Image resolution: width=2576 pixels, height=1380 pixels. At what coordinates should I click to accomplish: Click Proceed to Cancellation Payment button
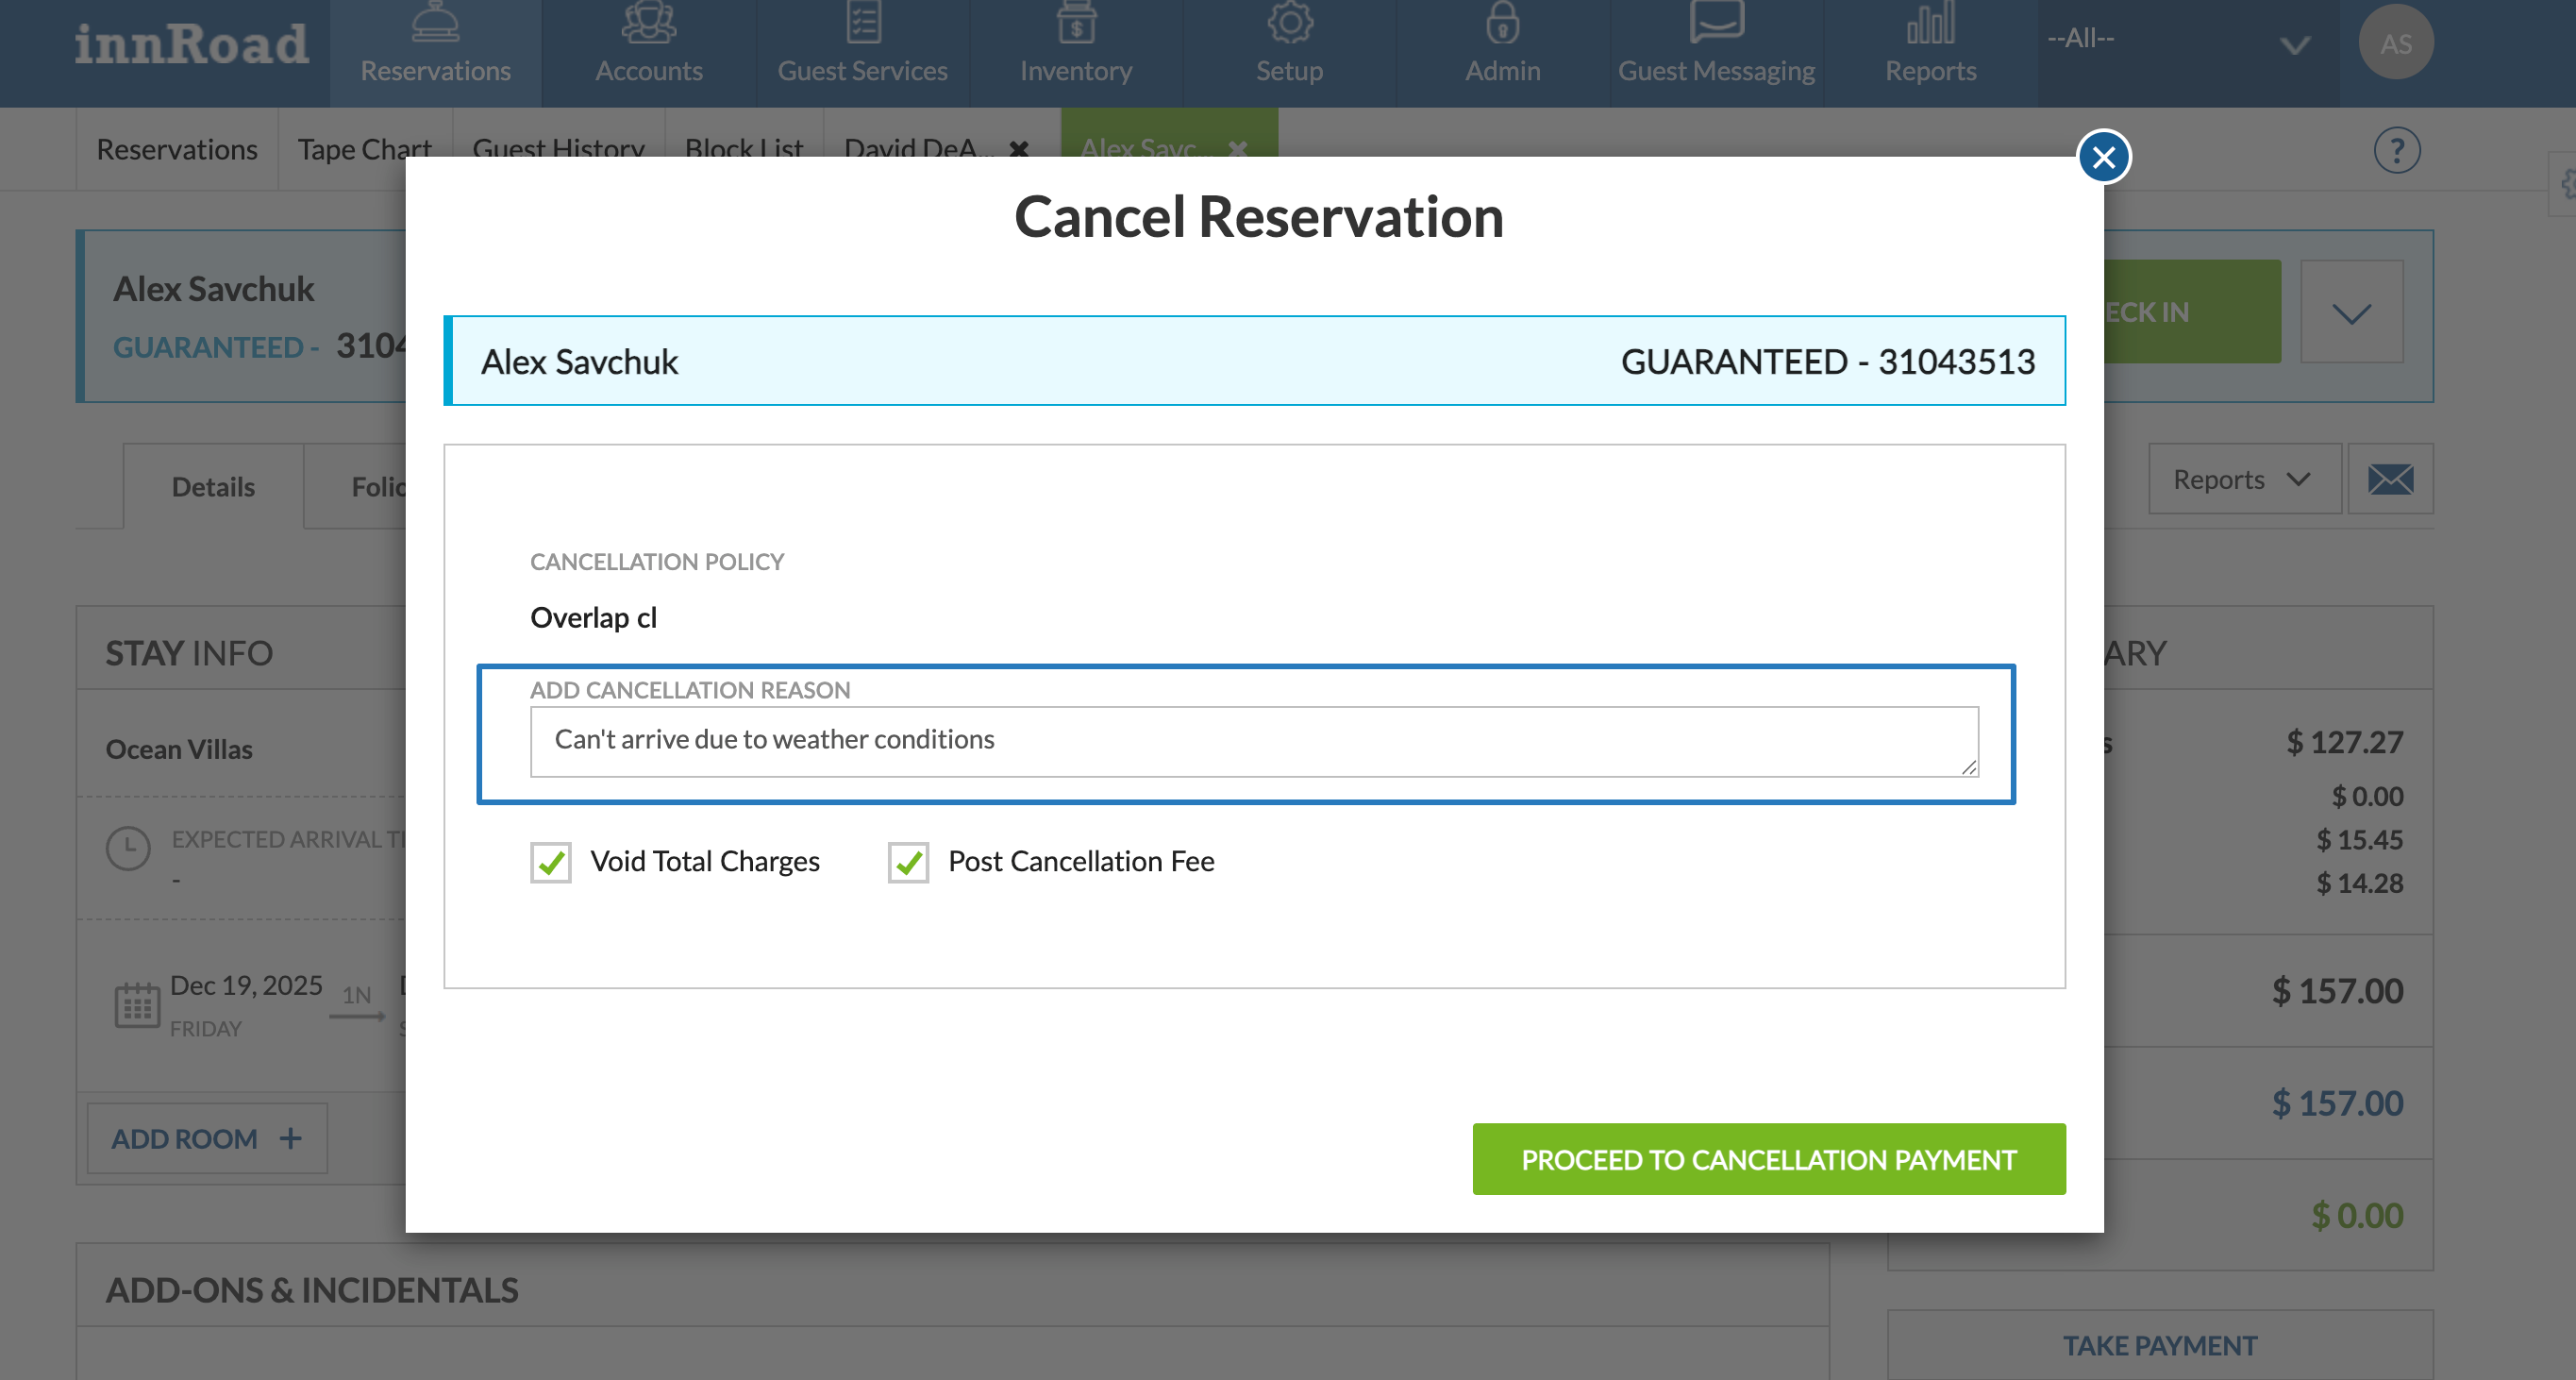(x=1768, y=1159)
